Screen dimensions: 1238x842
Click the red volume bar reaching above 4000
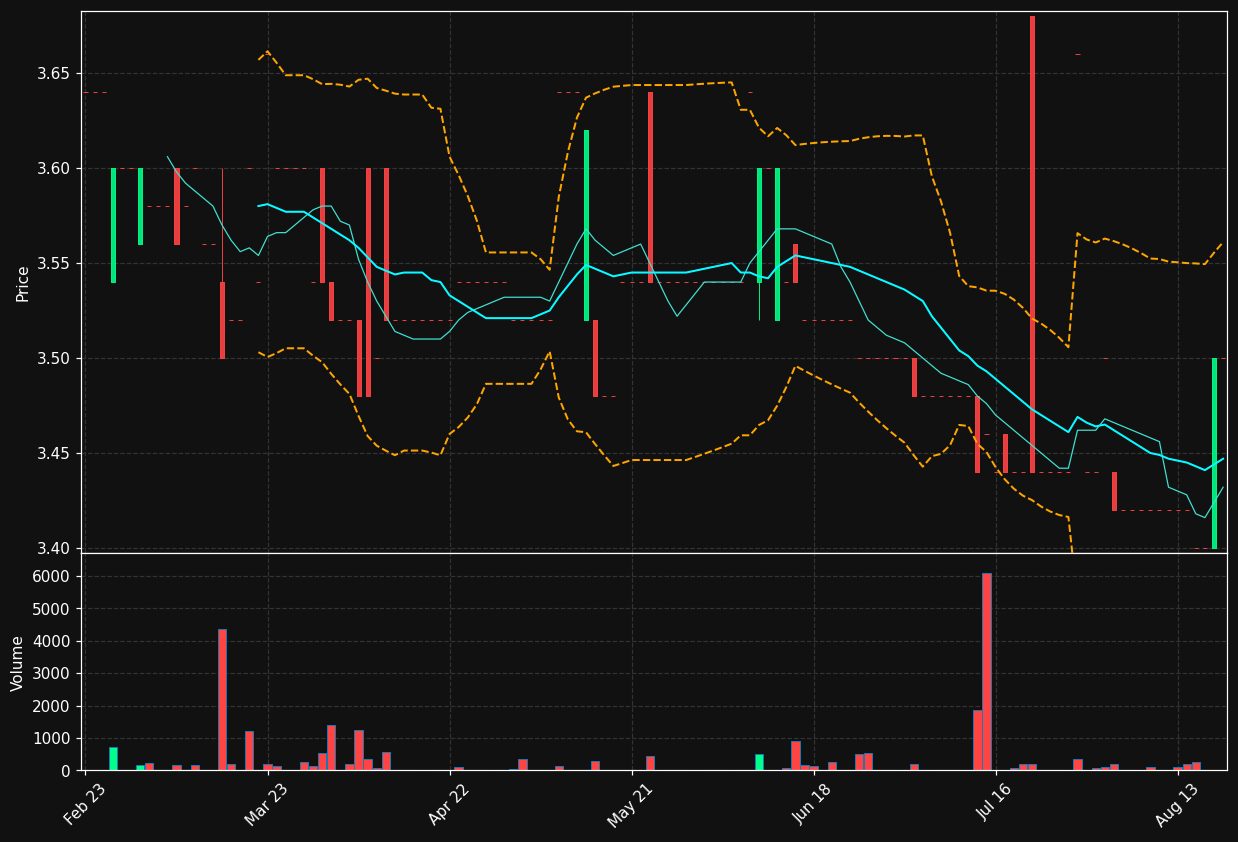(222, 700)
